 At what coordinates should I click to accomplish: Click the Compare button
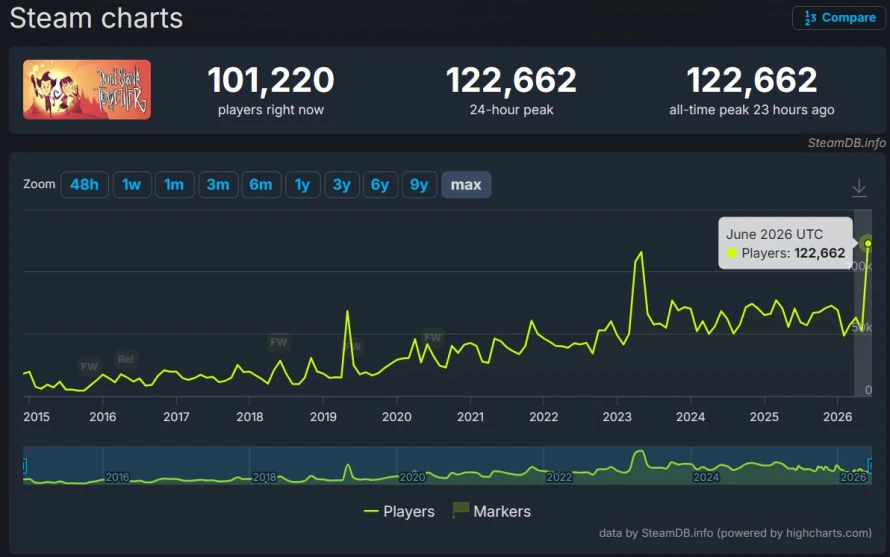click(839, 18)
